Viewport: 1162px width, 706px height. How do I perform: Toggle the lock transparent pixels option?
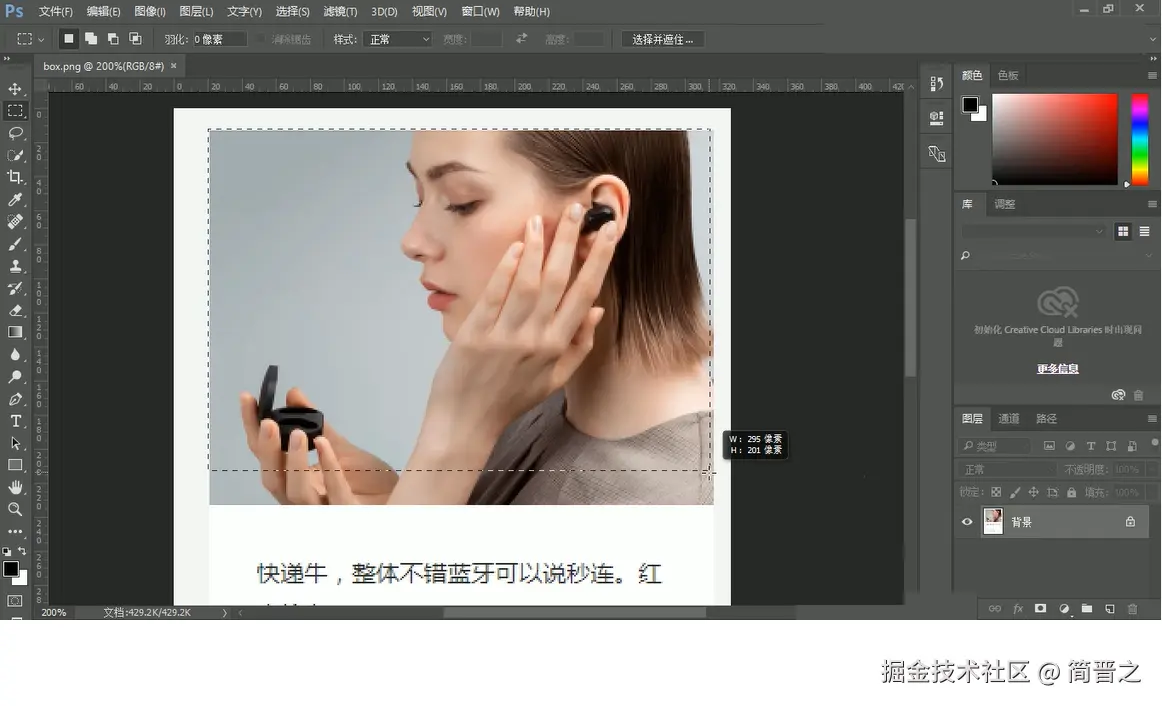pyautogui.click(x=995, y=492)
